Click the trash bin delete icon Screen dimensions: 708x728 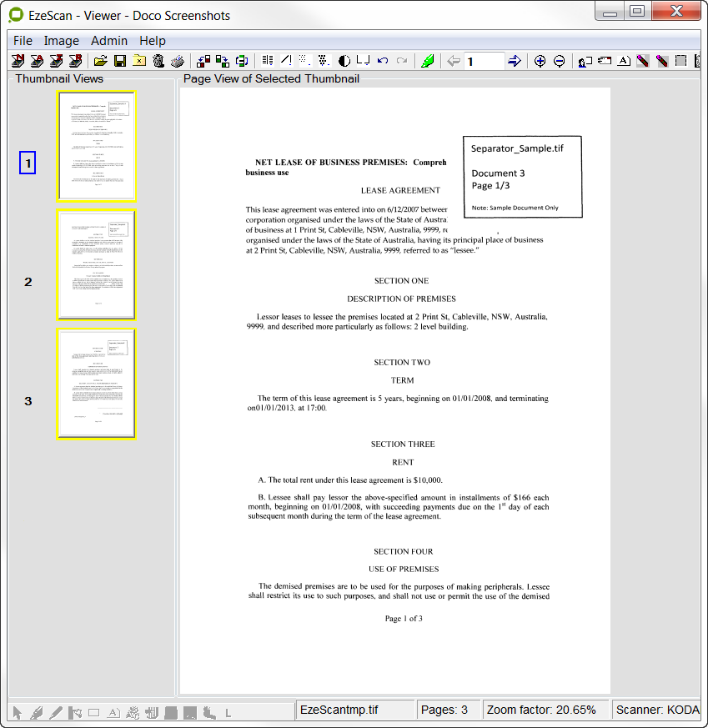158,61
